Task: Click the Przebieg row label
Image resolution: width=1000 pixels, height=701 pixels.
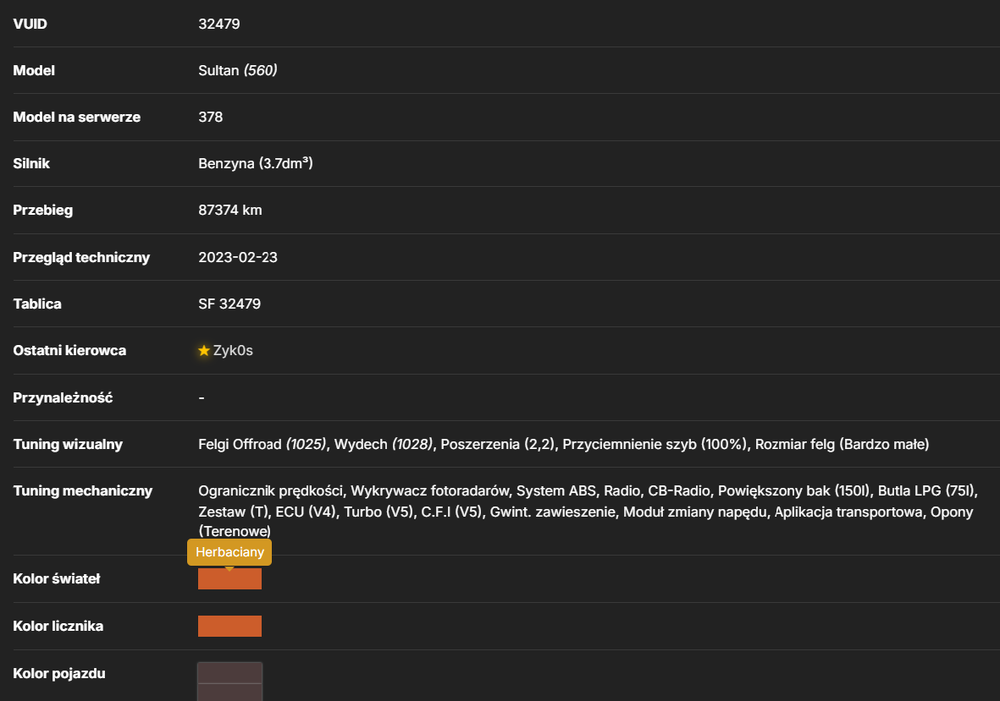Action: point(43,210)
